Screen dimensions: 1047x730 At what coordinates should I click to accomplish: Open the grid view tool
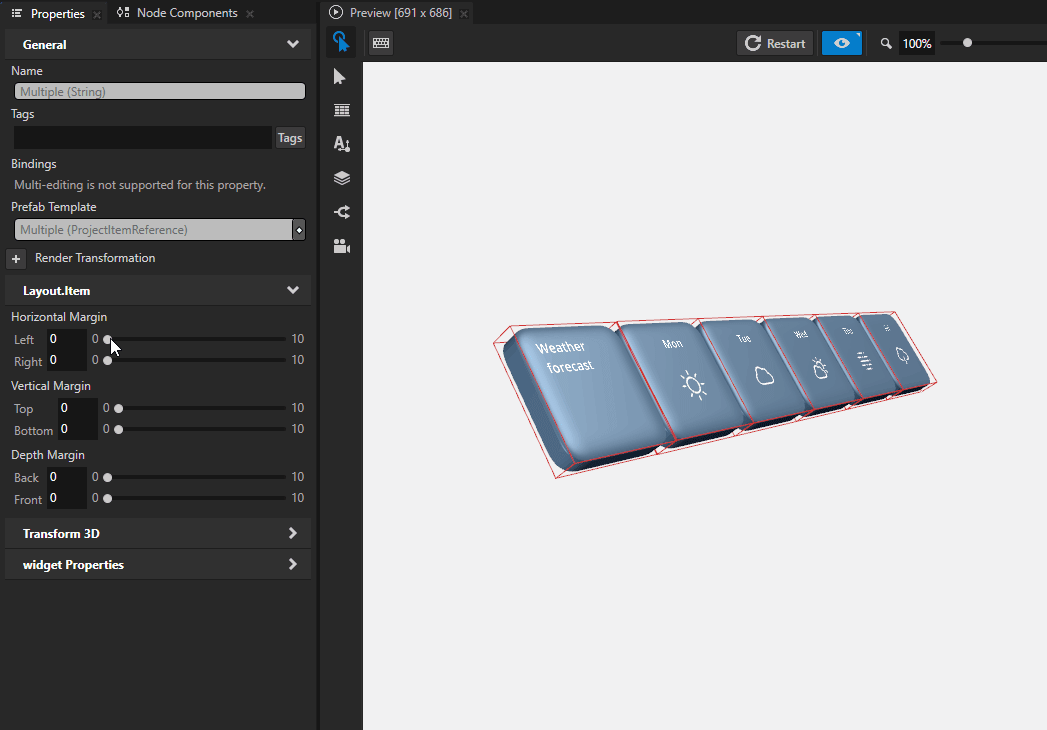(x=341, y=110)
